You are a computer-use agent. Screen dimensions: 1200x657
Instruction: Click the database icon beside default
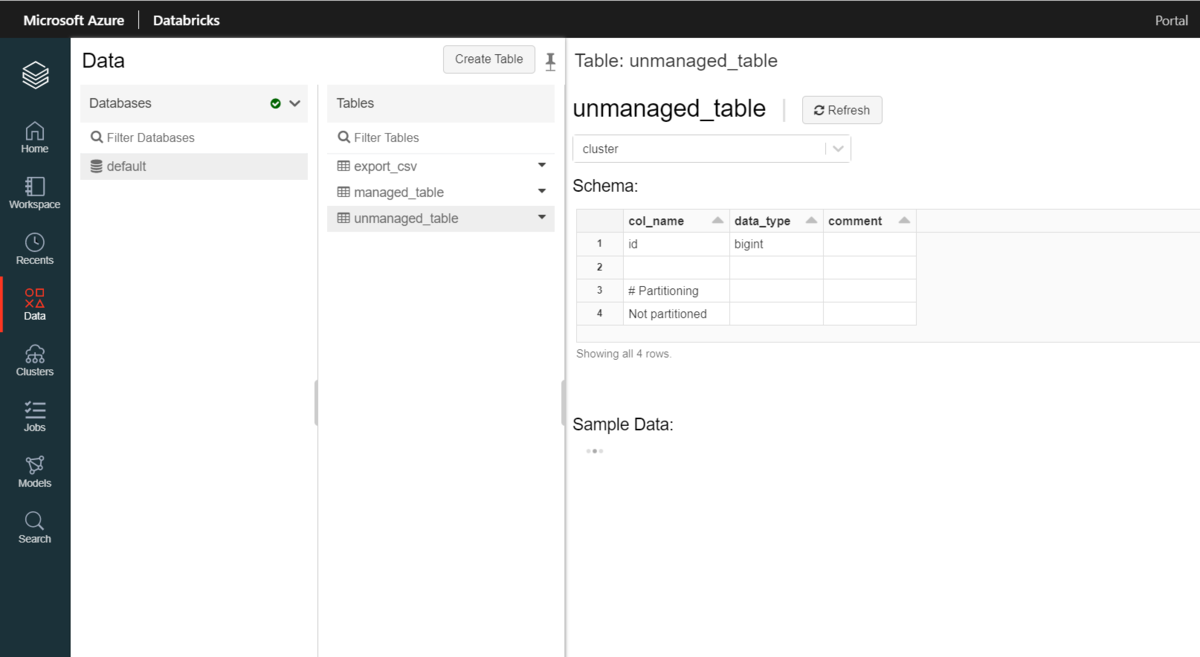point(96,166)
